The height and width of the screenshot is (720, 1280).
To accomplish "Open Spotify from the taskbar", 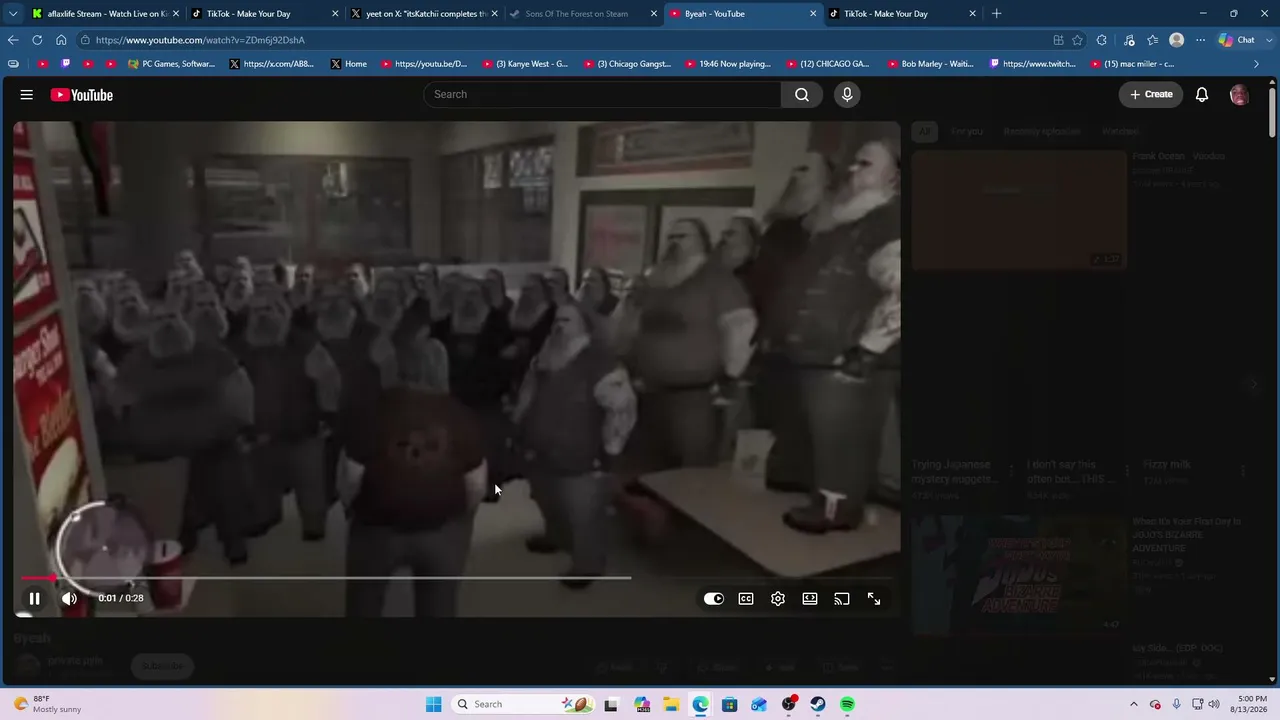I will (x=847, y=704).
